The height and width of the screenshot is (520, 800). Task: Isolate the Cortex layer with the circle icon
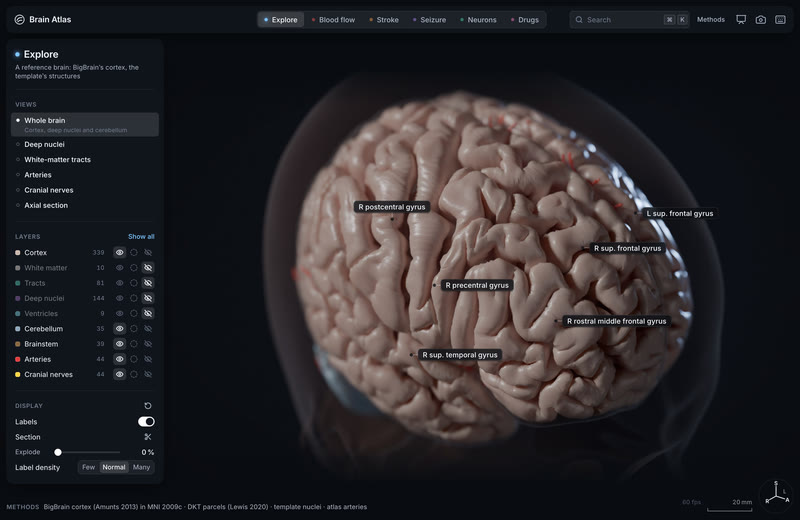[x=134, y=253]
